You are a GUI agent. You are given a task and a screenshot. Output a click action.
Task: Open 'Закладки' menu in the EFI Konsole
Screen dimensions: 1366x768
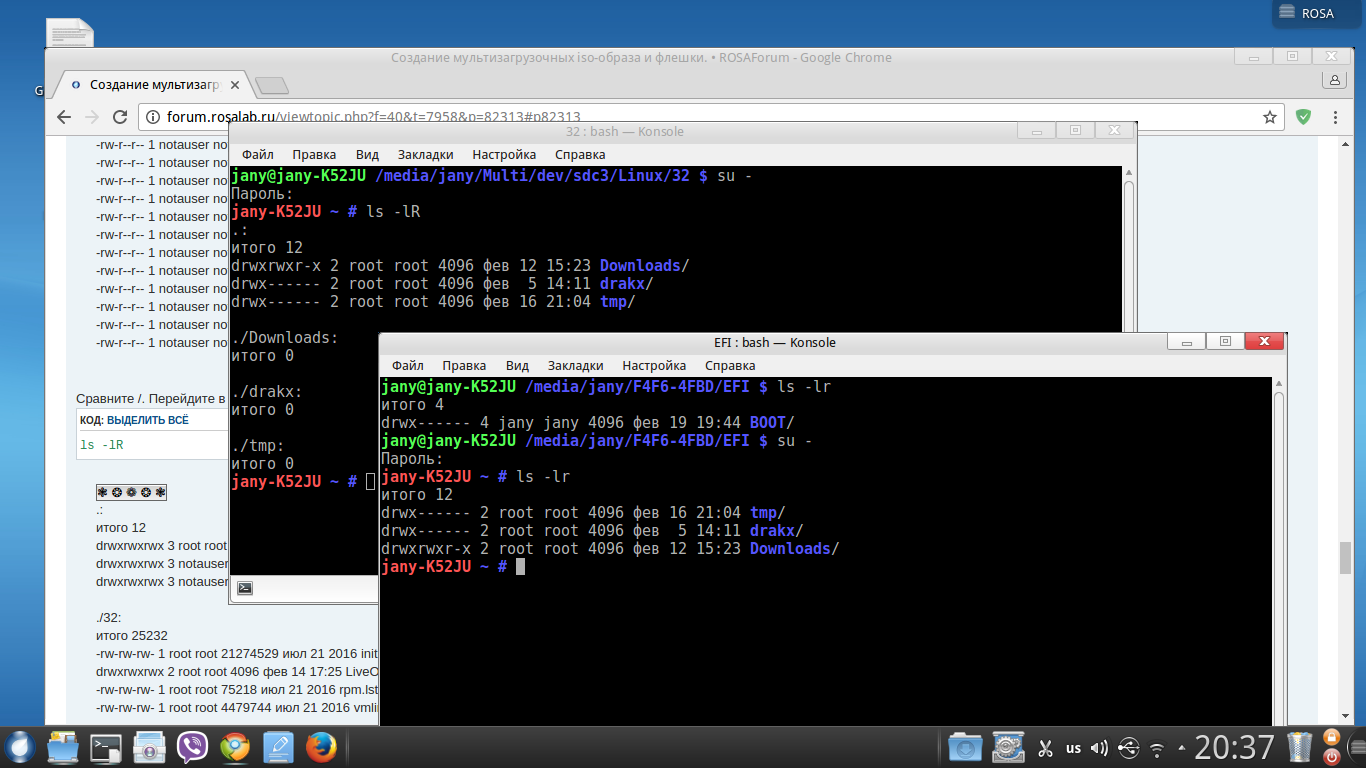[x=575, y=366]
